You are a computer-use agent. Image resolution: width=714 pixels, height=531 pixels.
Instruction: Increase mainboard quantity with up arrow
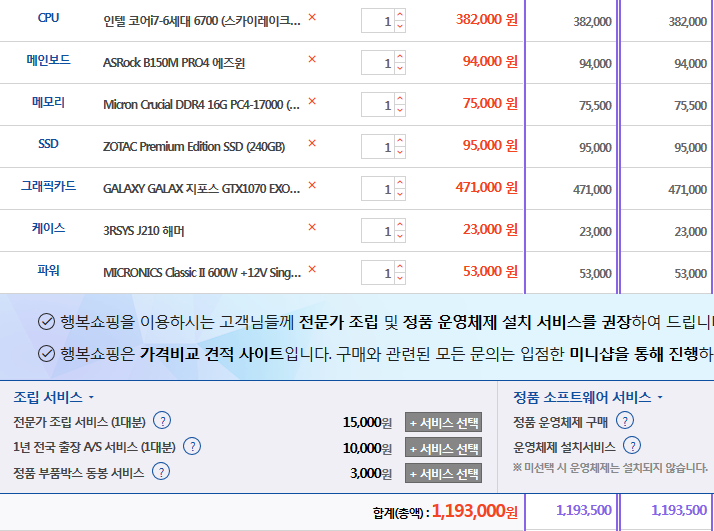pyautogui.click(x=400, y=56)
